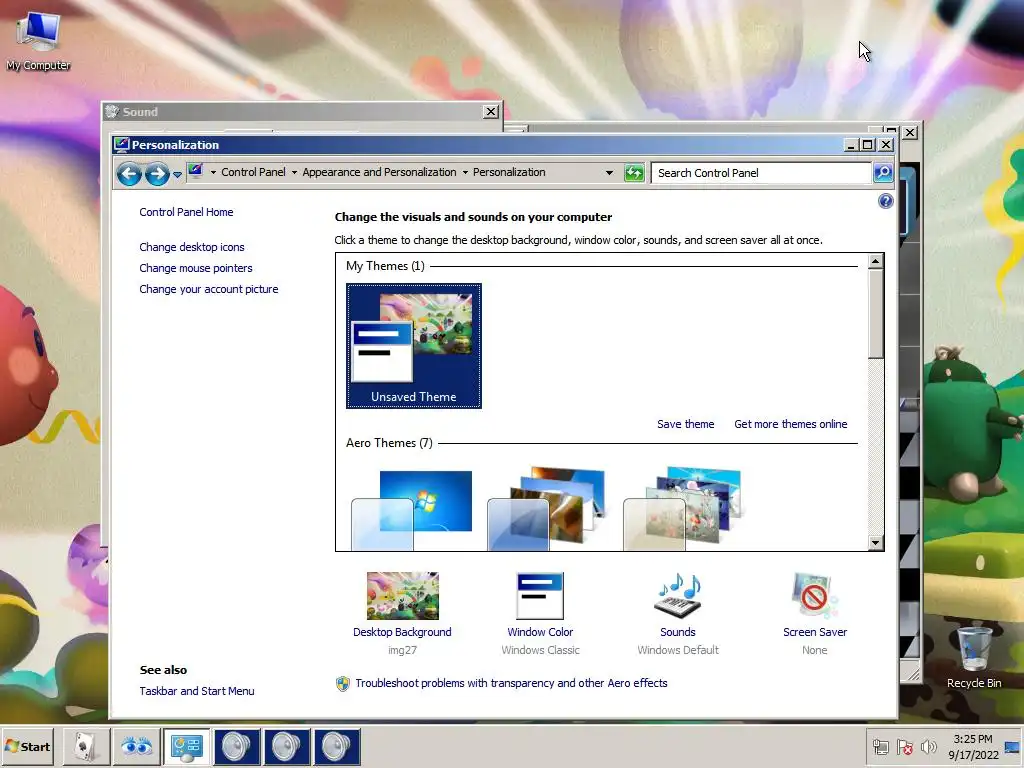The width and height of the screenshot is (1024, 768).
Task: Switch to first speaker taskbar button
Action: (236, 747)
